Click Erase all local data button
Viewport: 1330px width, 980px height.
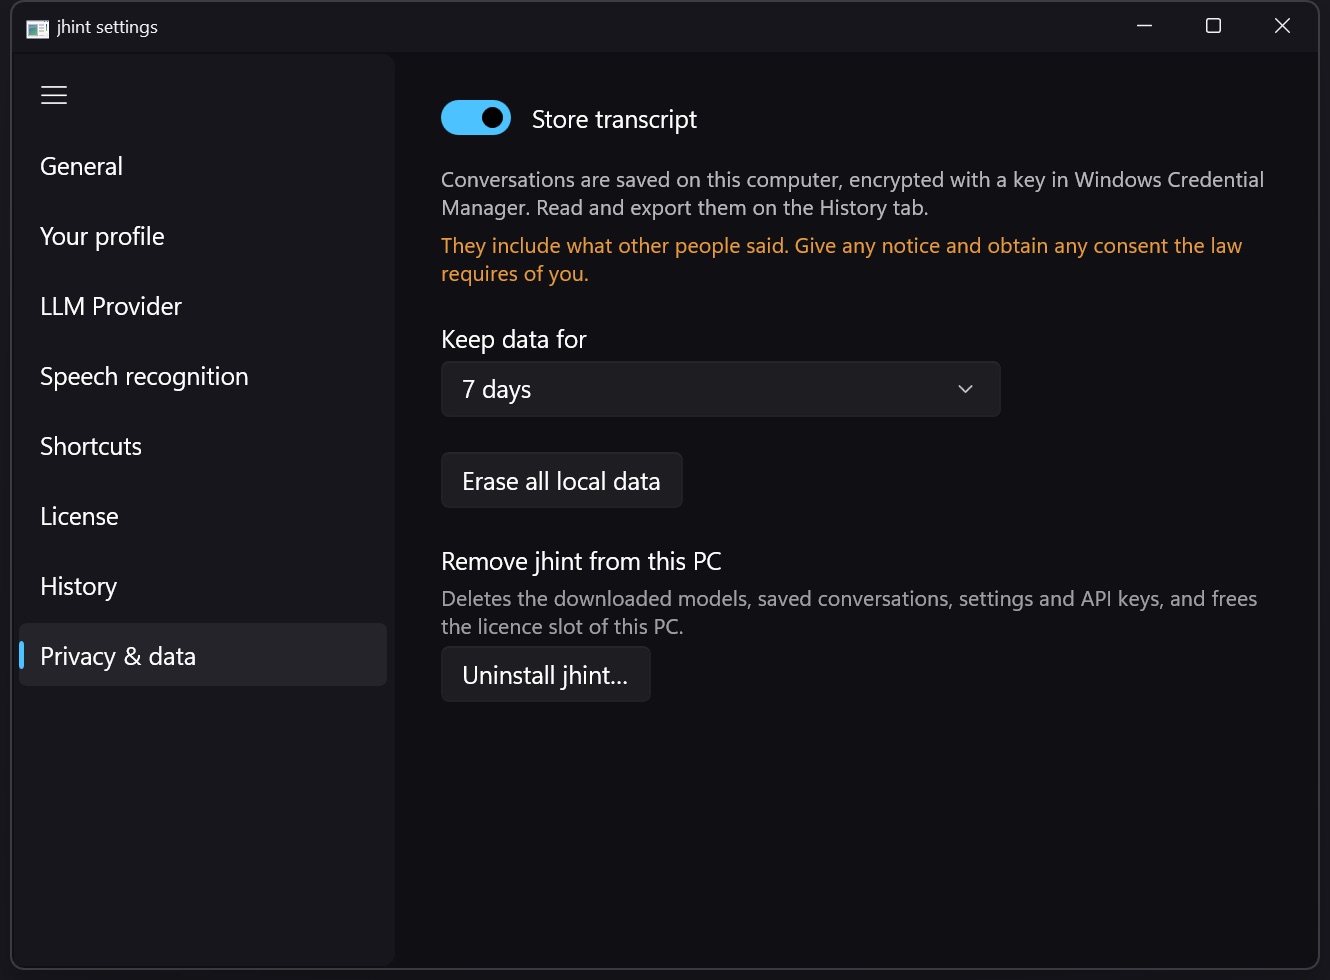click(561, 480)
